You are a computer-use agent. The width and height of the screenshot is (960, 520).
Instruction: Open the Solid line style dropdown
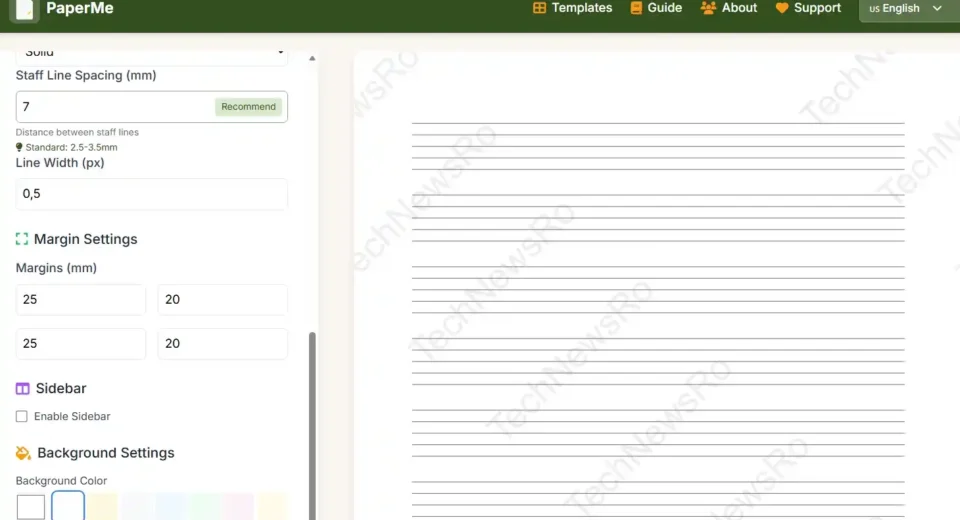(152, 53)
